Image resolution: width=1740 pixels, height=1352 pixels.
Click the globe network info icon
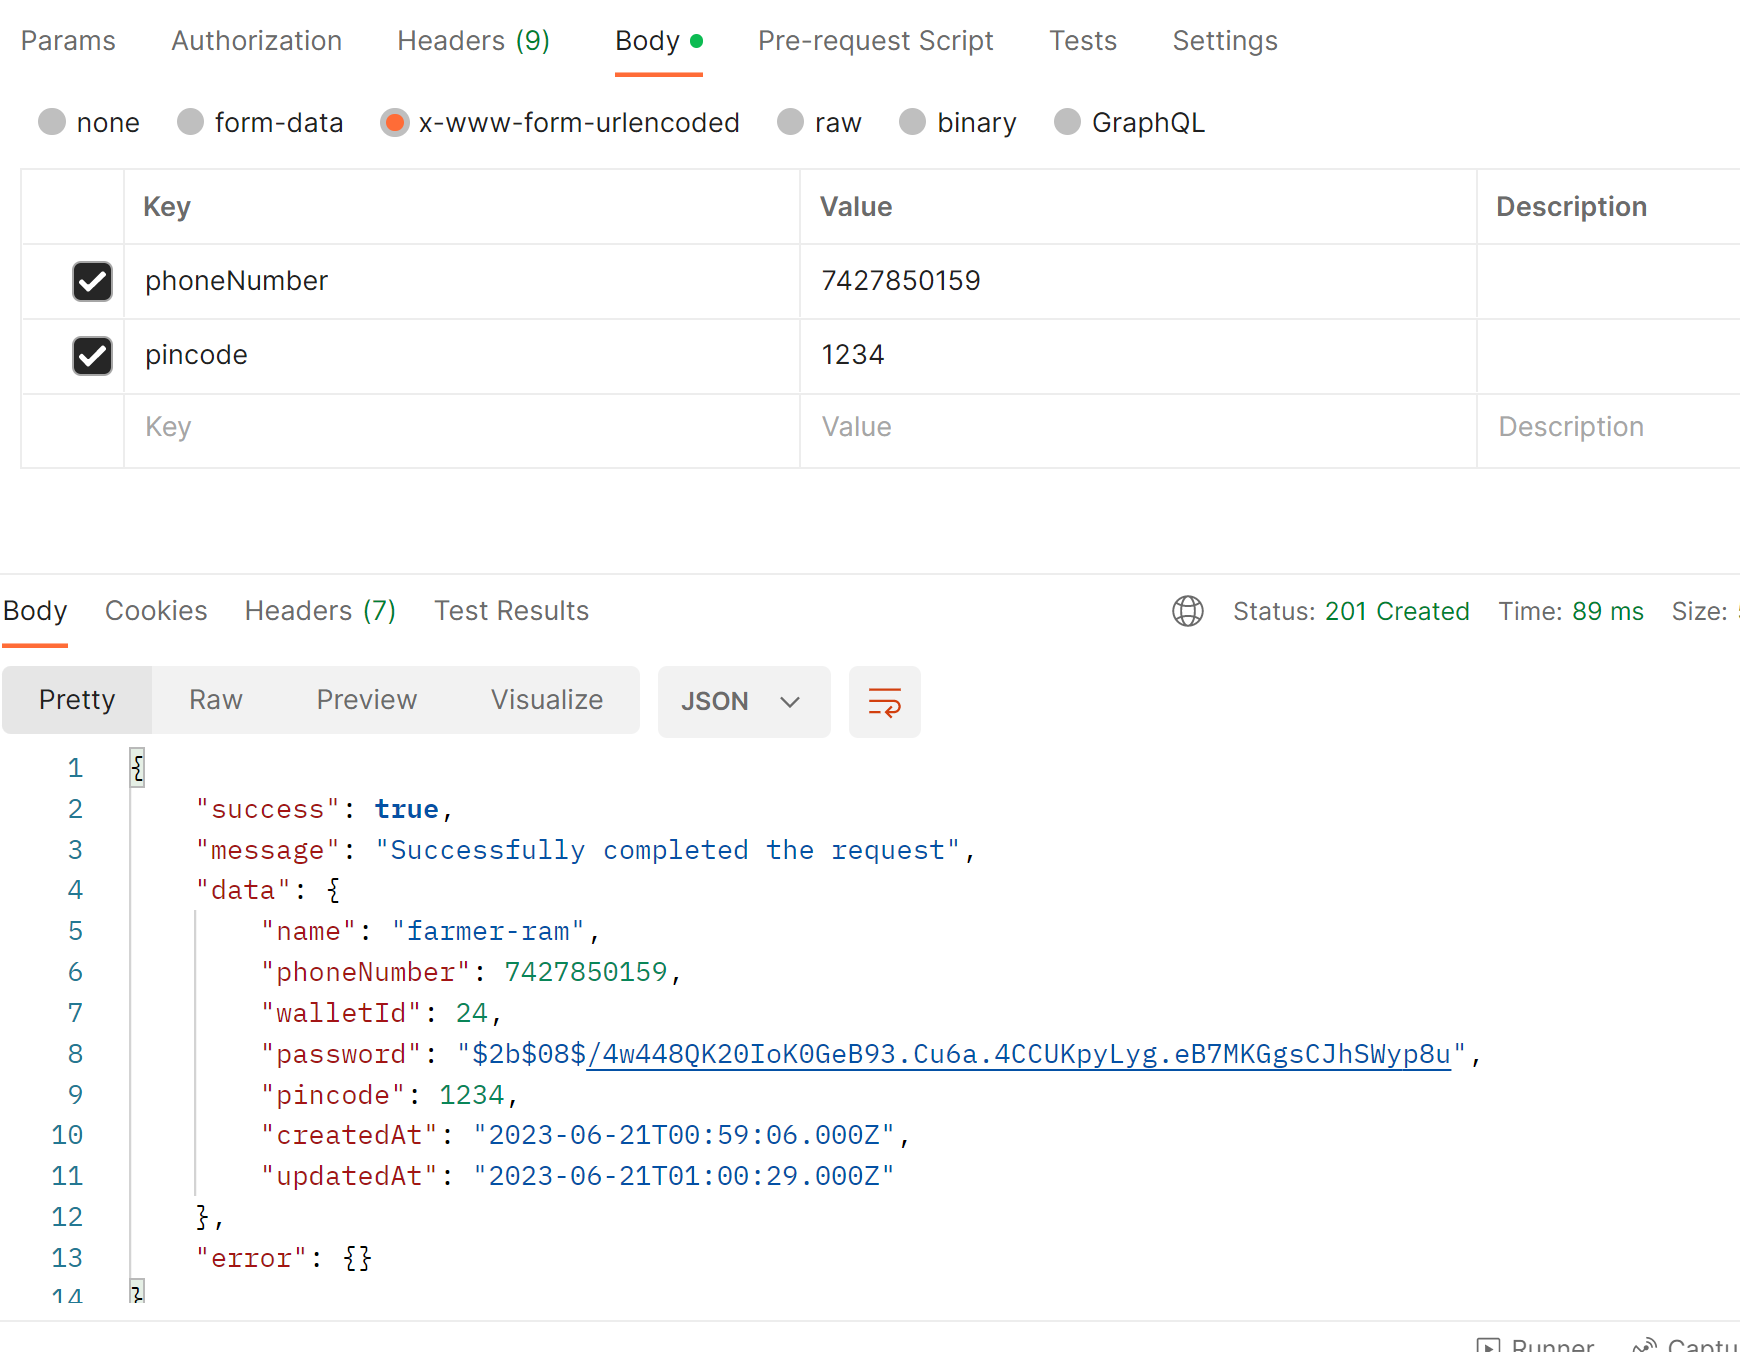click(1187, 611)
